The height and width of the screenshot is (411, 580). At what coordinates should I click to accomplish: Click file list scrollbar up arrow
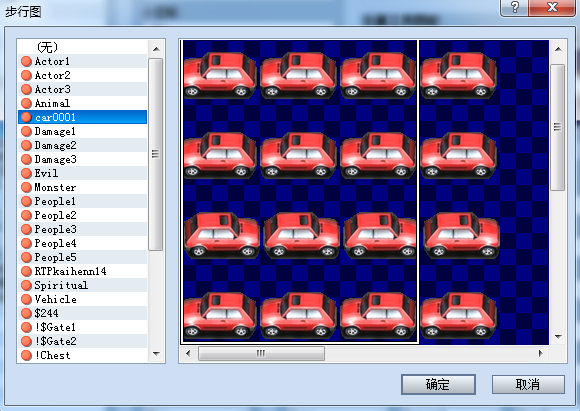tap(156, 49)
